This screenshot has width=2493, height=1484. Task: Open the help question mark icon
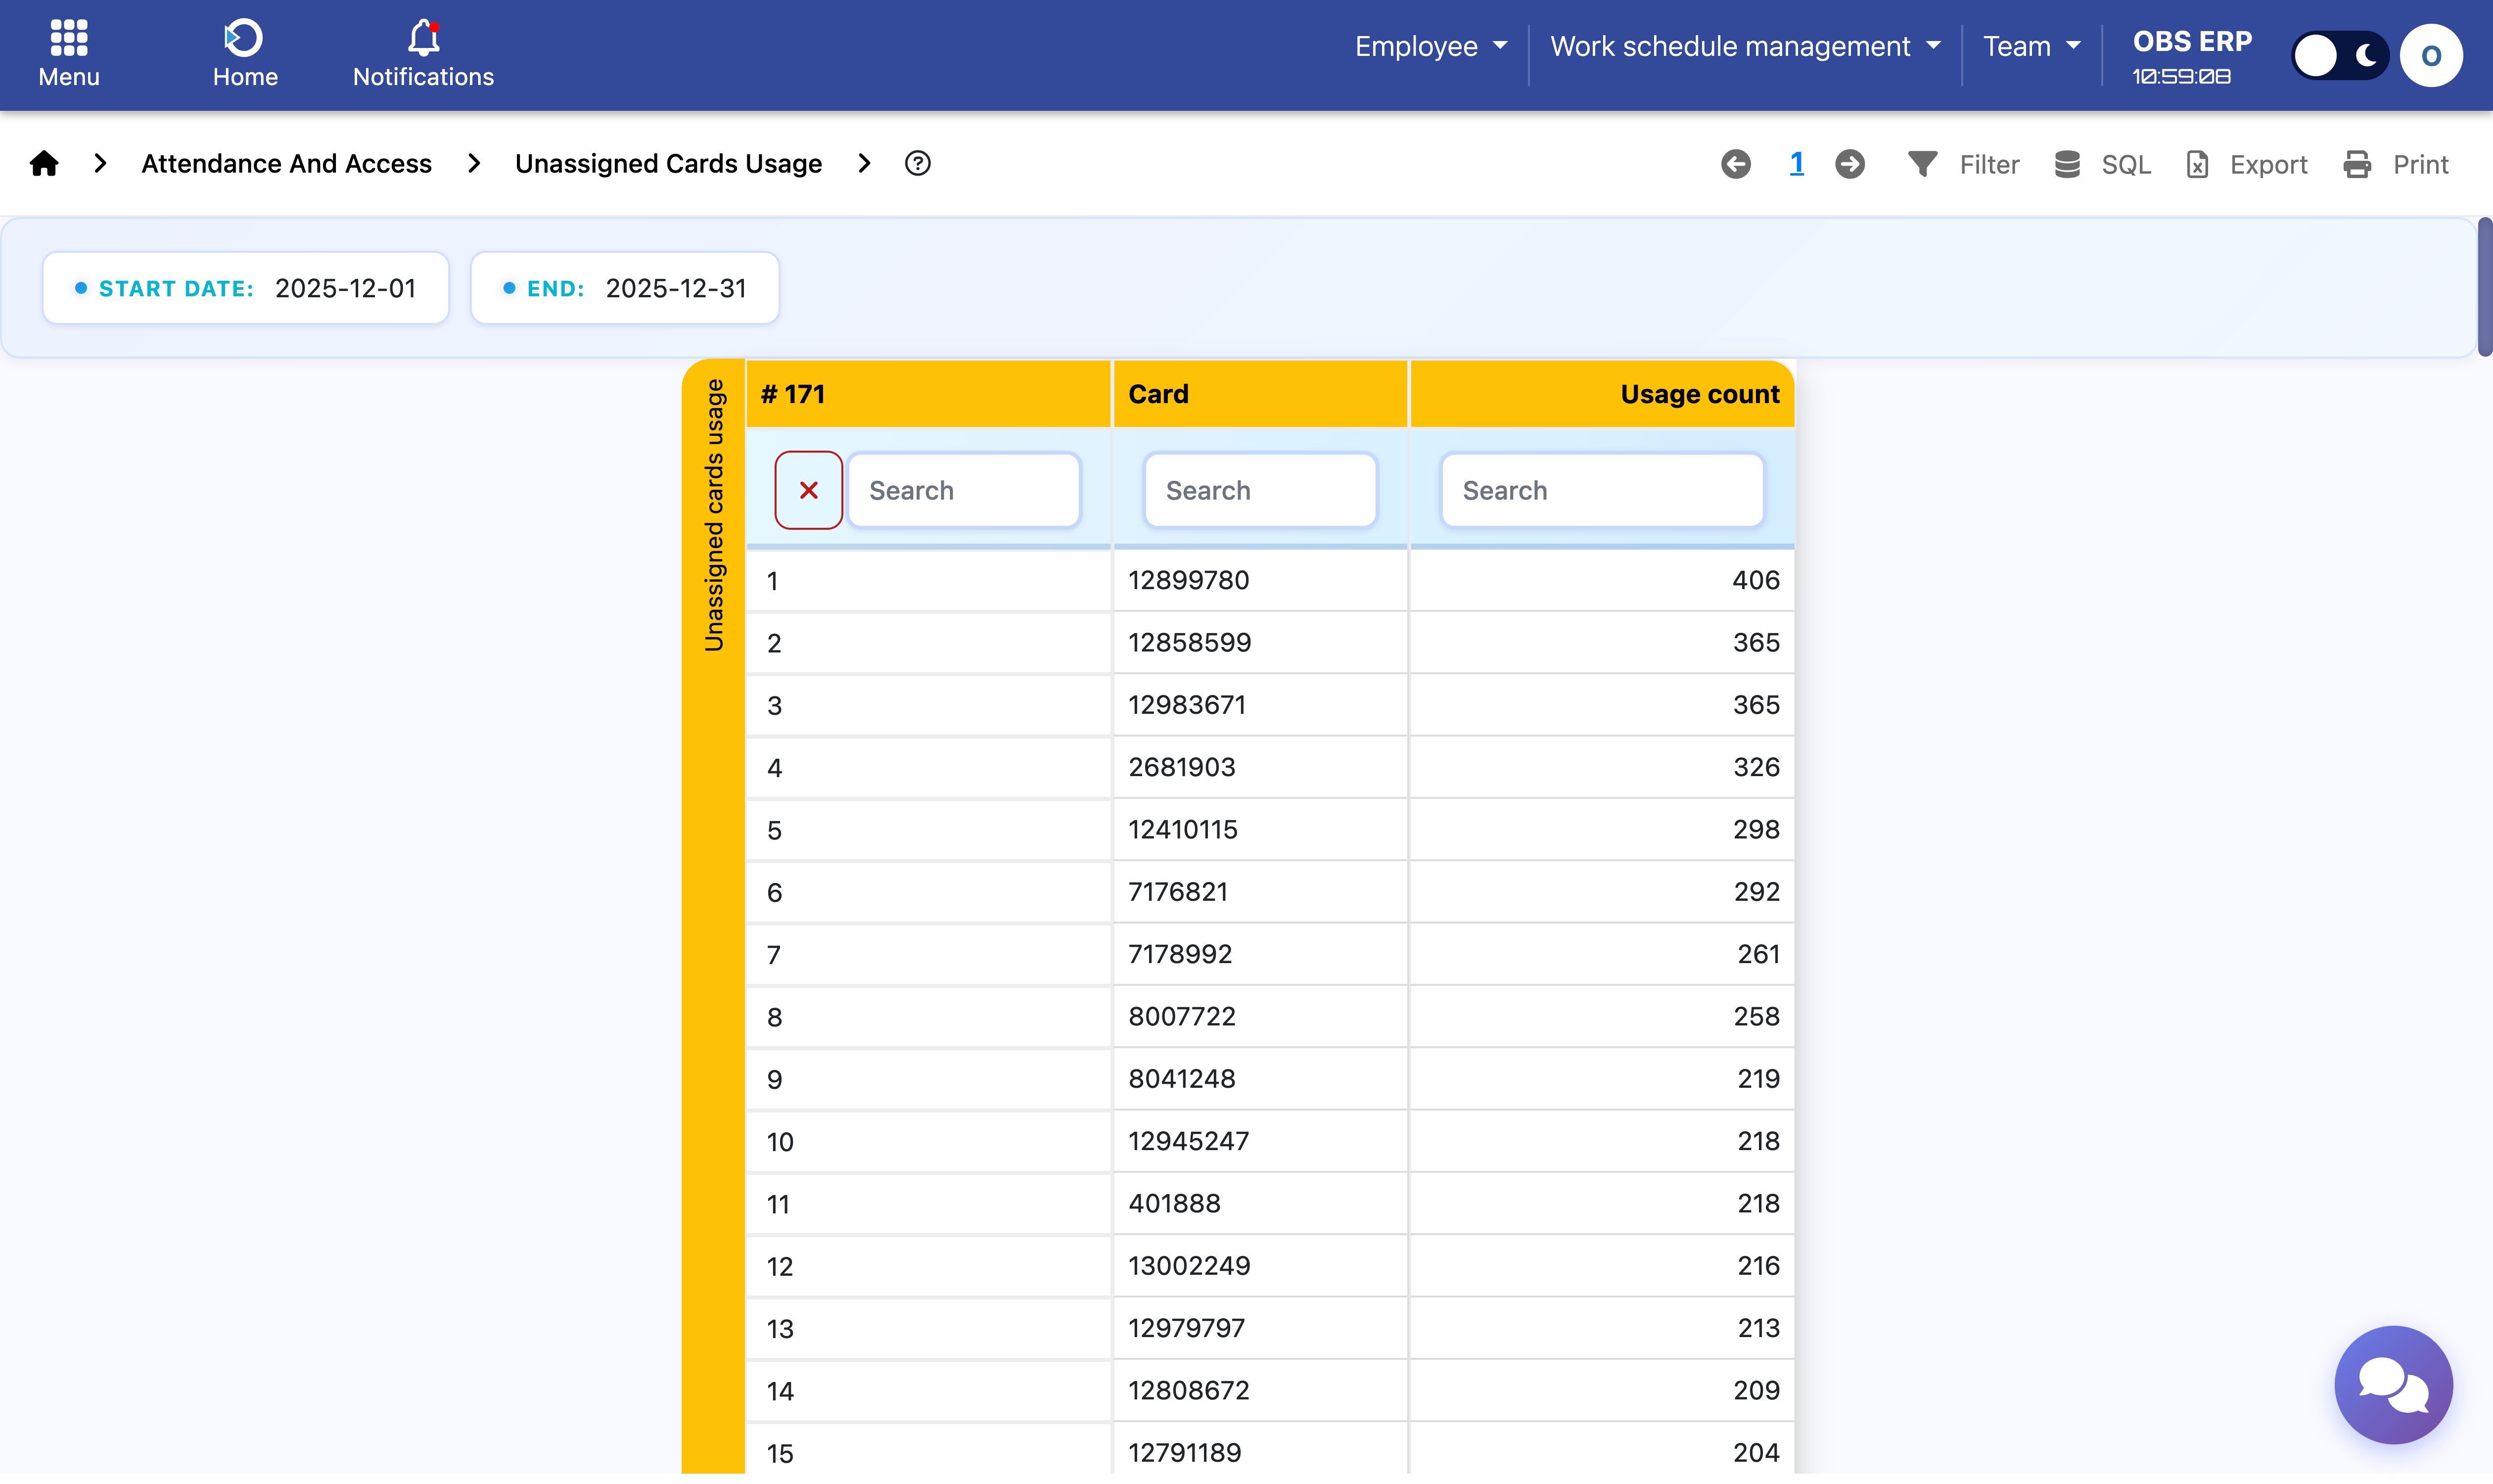coord(917,163)
